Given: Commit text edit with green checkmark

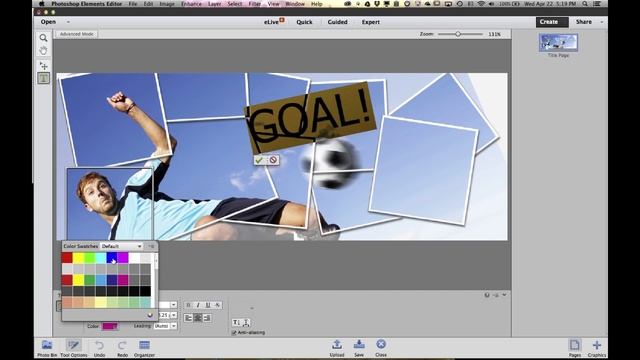Looking at the screenshot, I should (x=259, y=160).
